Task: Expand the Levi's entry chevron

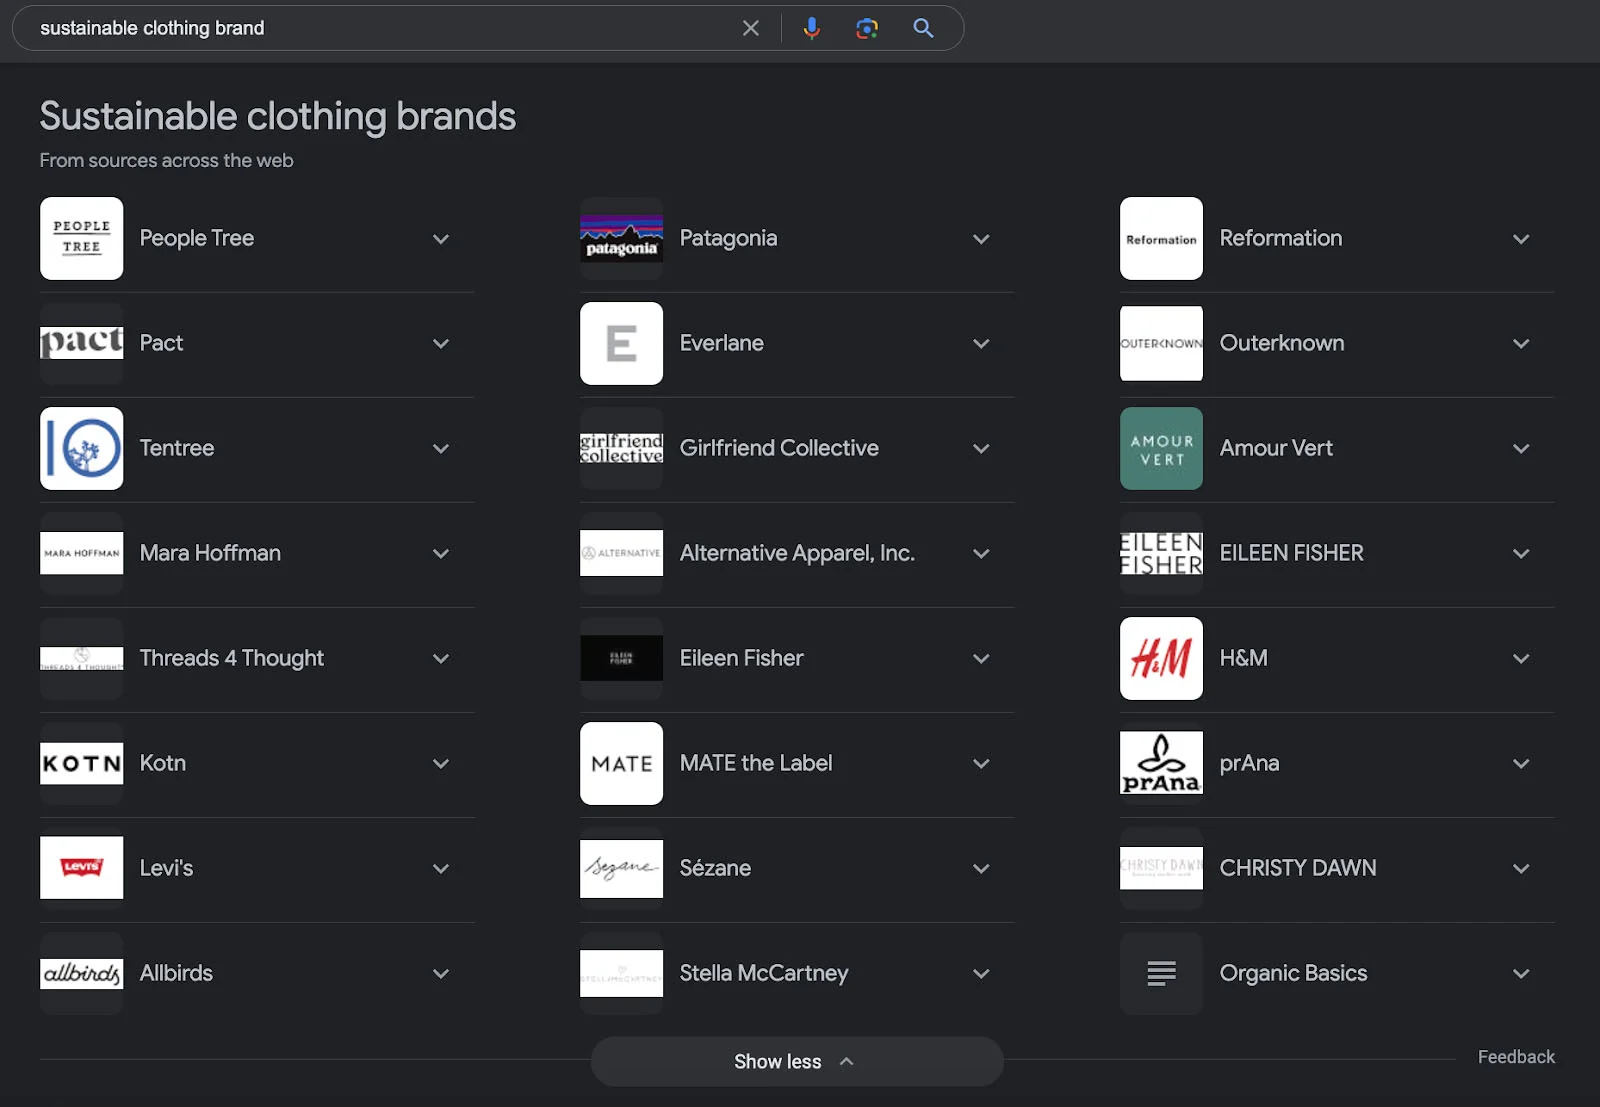Action: click(441, 869)
